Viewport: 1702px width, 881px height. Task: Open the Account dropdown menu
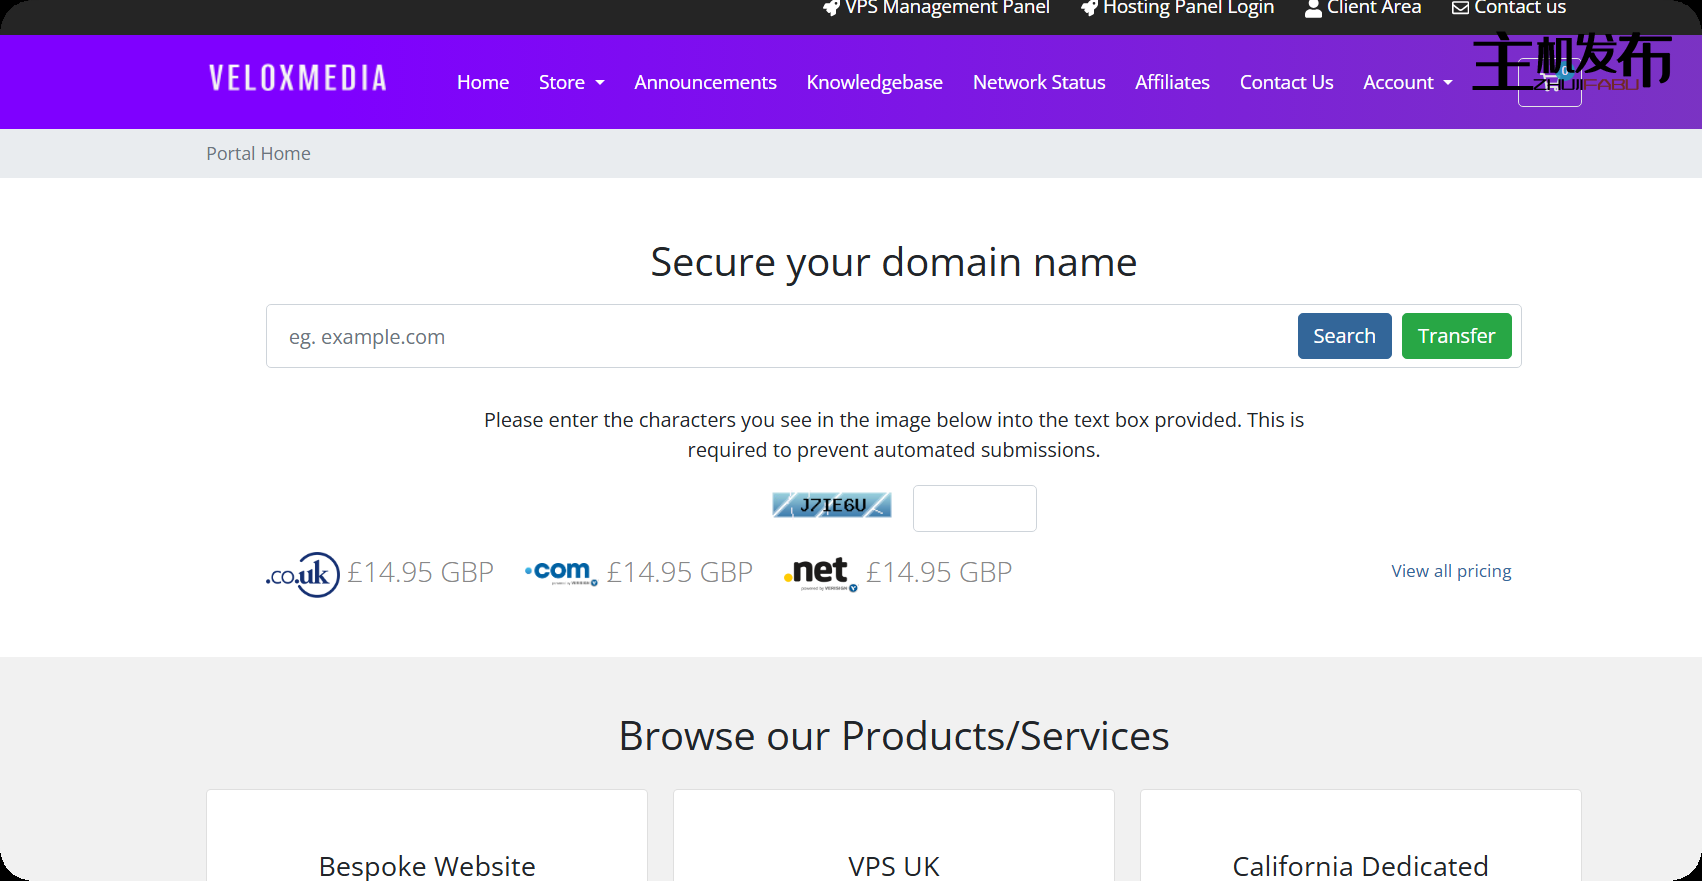point(1407,82)
